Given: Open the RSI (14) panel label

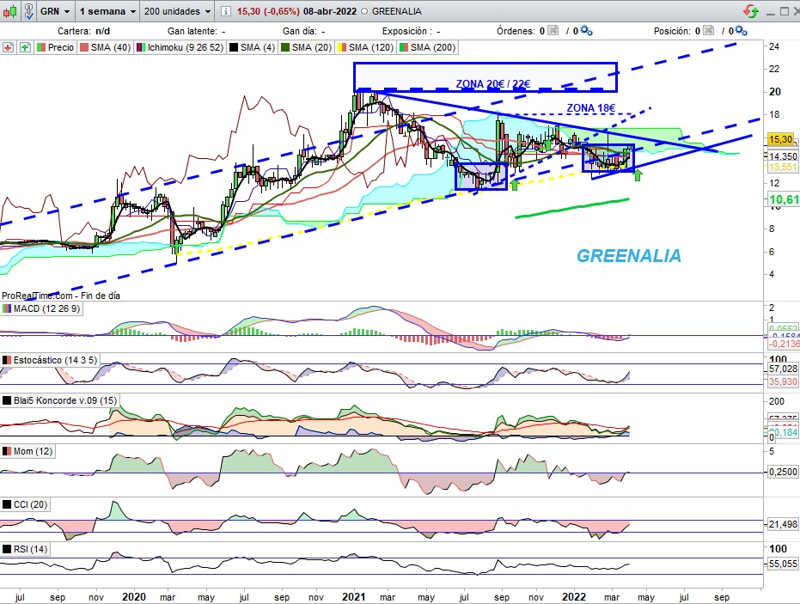Looking at the screenshot, I should [x=25, y=549].
